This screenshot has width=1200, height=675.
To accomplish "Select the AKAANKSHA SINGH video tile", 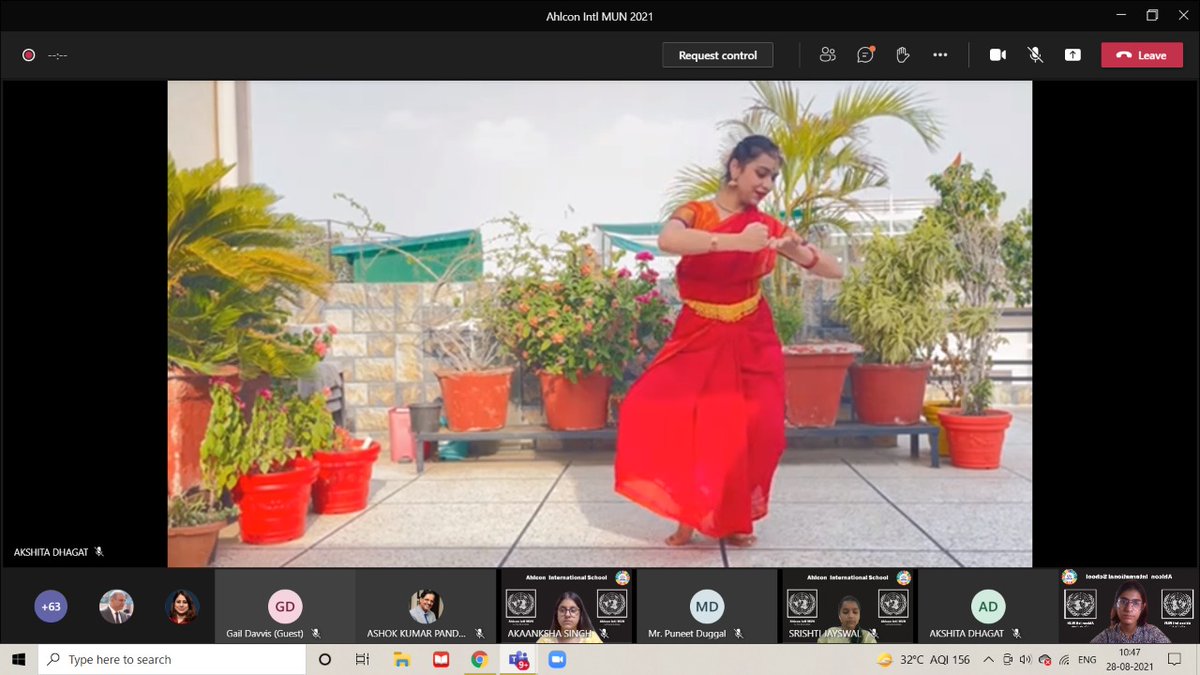I will point(566,606).
